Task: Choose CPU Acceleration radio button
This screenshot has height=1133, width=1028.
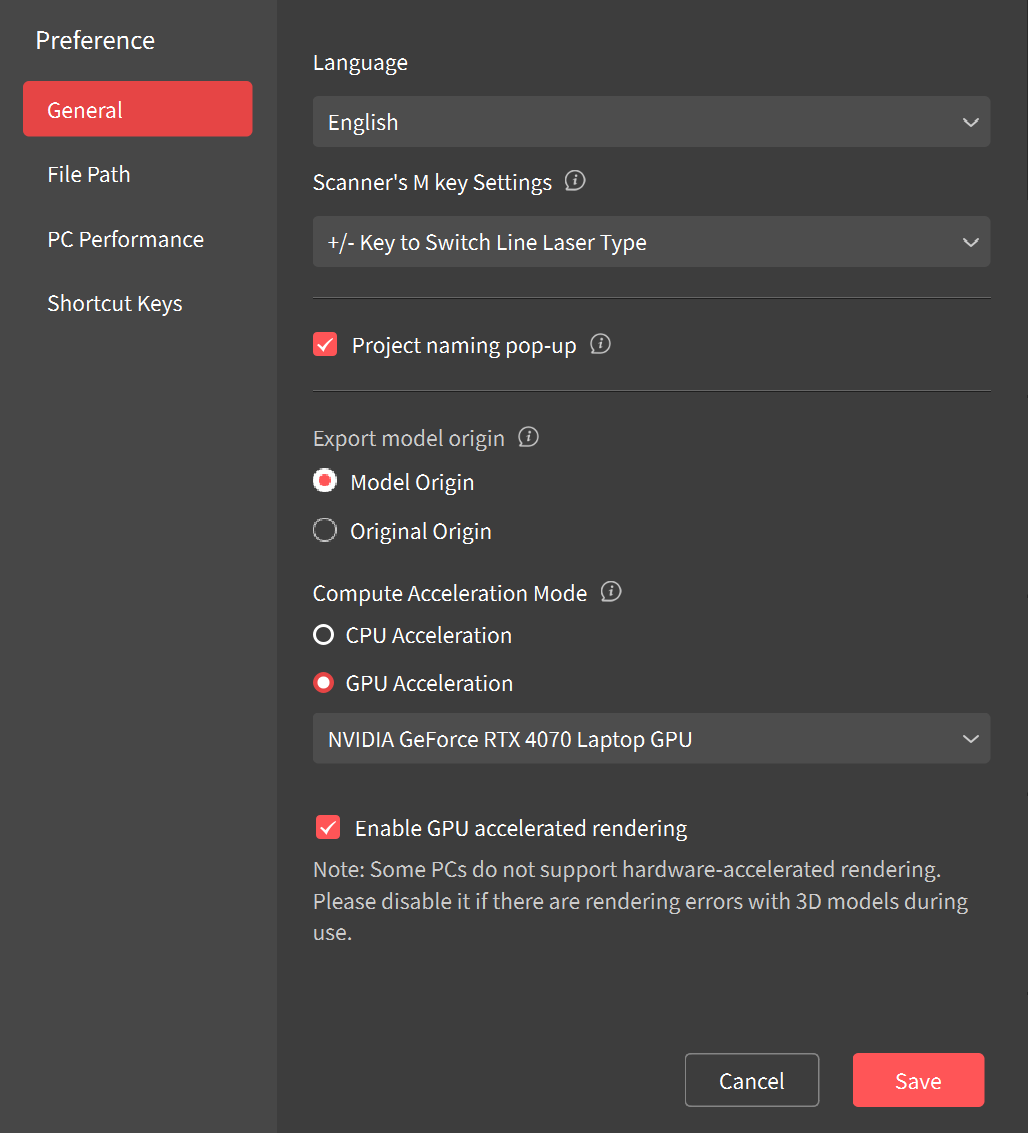Action: (x=324, y=635)
